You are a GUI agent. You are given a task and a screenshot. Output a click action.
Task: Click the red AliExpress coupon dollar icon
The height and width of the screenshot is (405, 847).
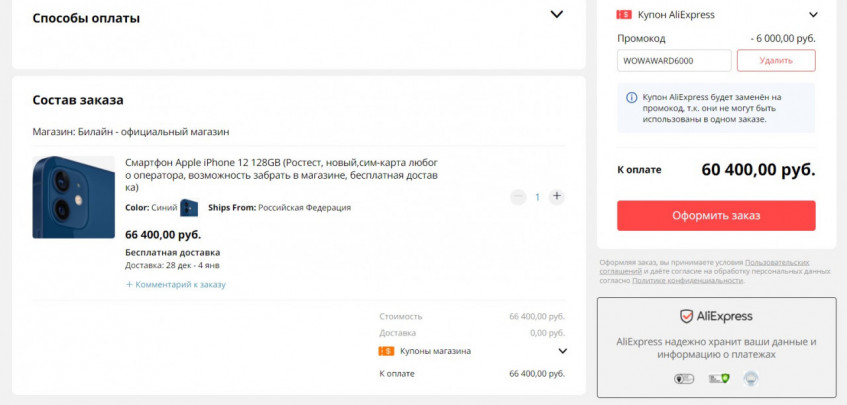click(x=624, y=15)
